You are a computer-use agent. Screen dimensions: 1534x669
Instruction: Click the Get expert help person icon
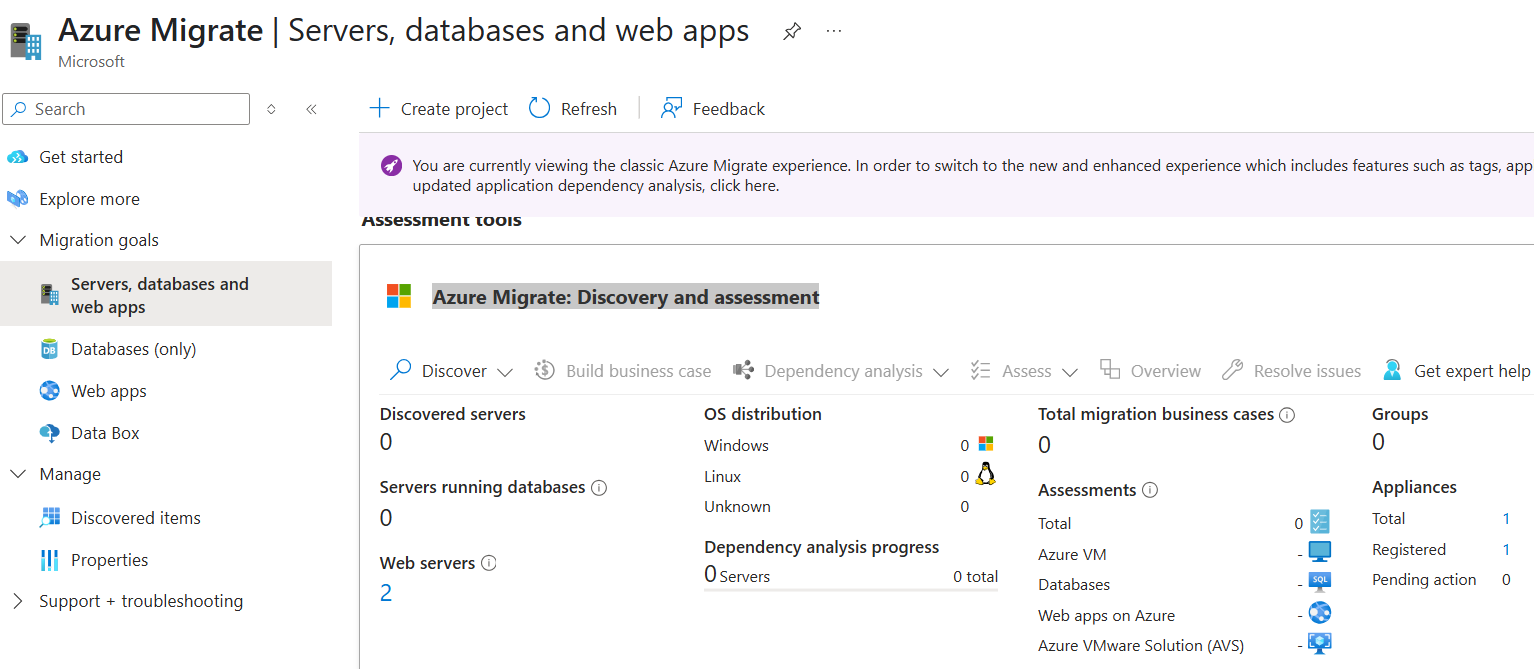pos(1391,369)
